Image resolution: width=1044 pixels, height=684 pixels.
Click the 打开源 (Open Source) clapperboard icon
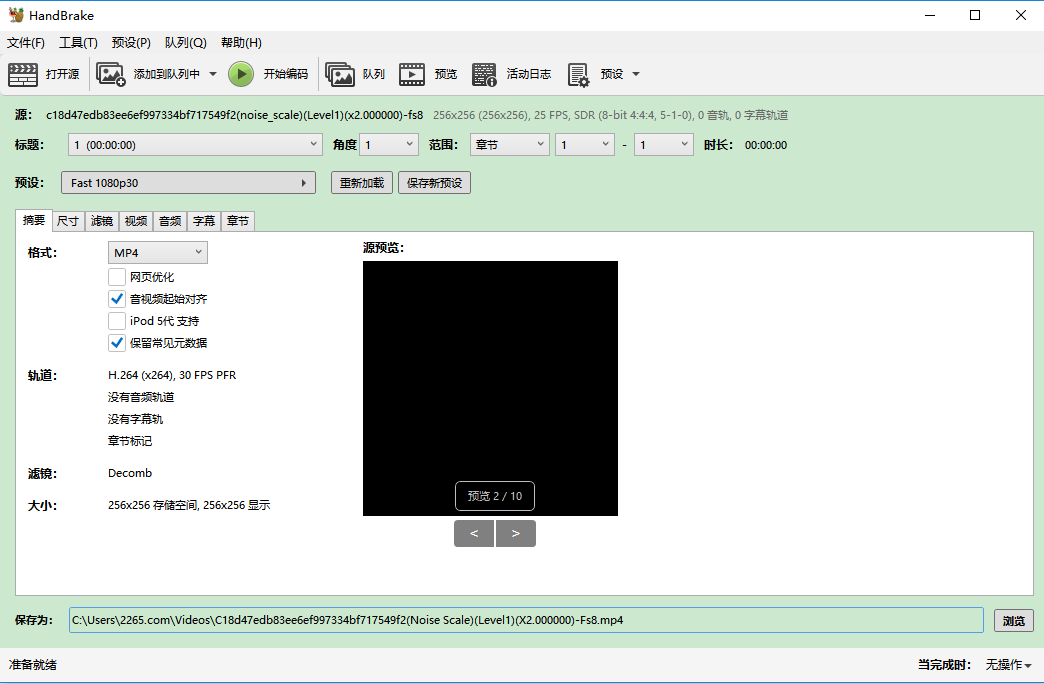tap(23, 74)
